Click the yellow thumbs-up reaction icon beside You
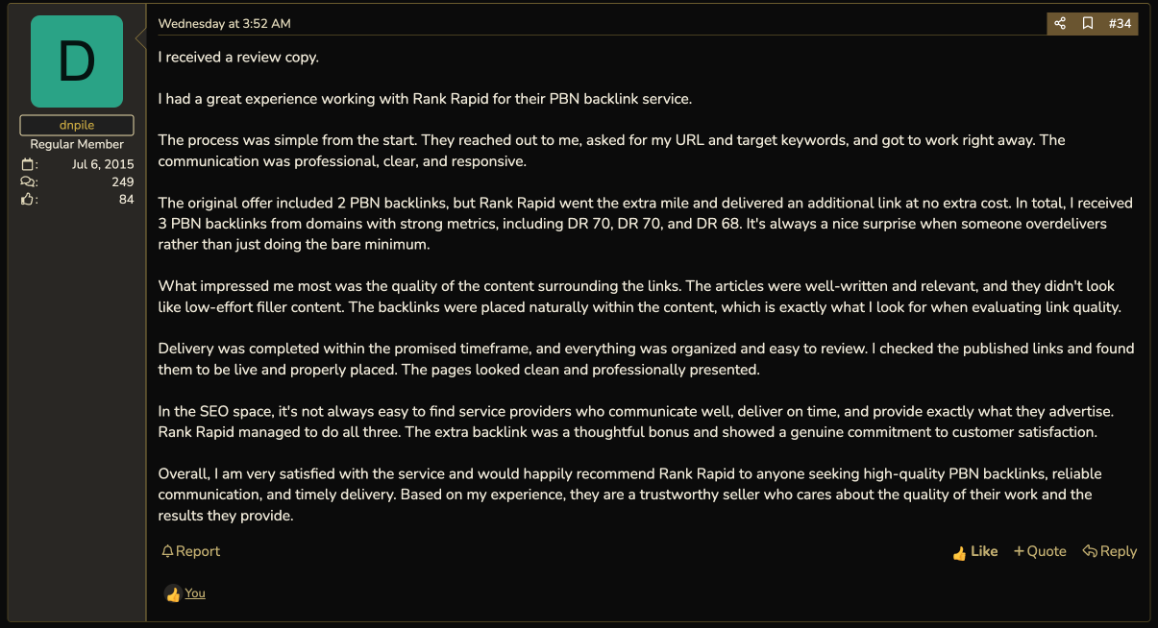Image resolution: width=1158 pixels, height=628 pixels. pos(173,594)
